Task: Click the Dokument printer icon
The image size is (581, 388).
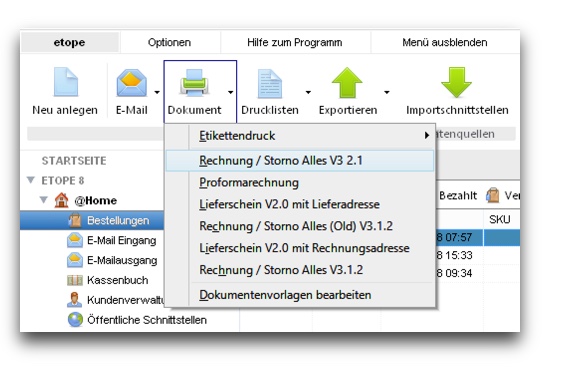Action: [x=194, y=83]
